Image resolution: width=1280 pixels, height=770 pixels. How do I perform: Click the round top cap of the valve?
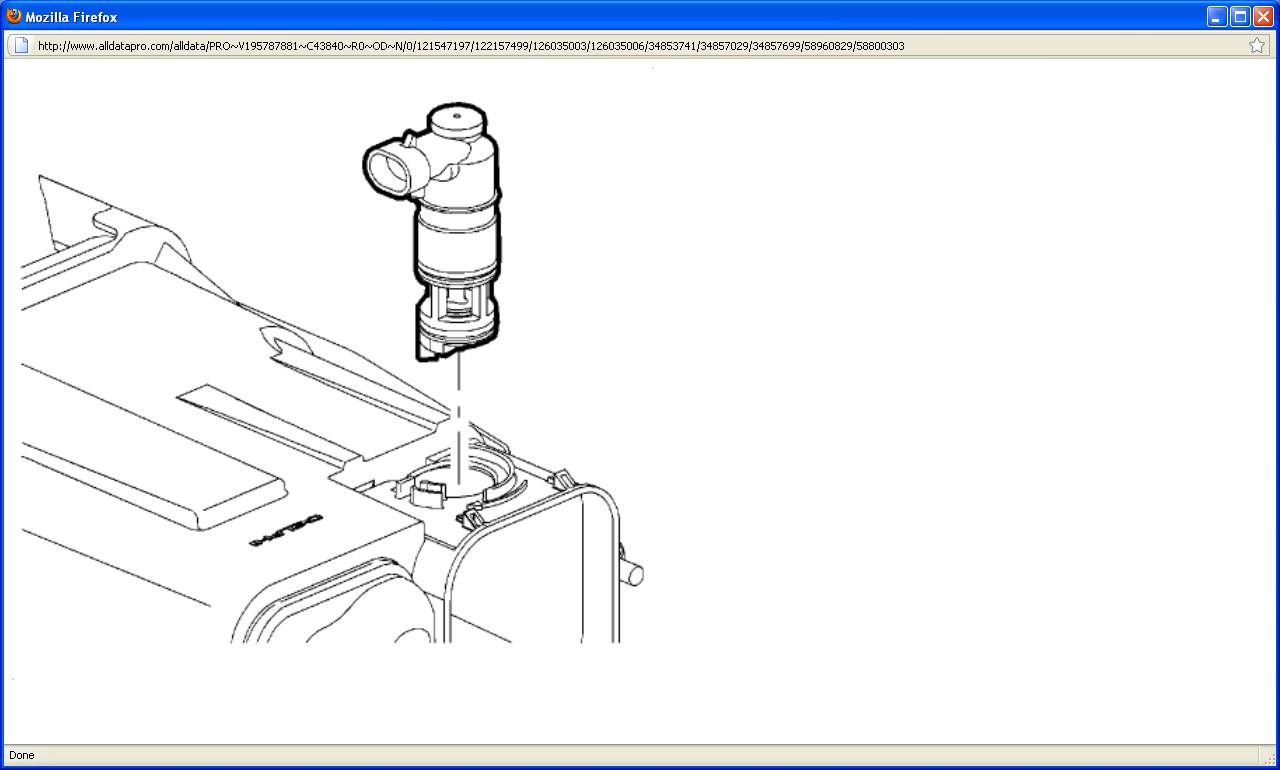point(457,120)
